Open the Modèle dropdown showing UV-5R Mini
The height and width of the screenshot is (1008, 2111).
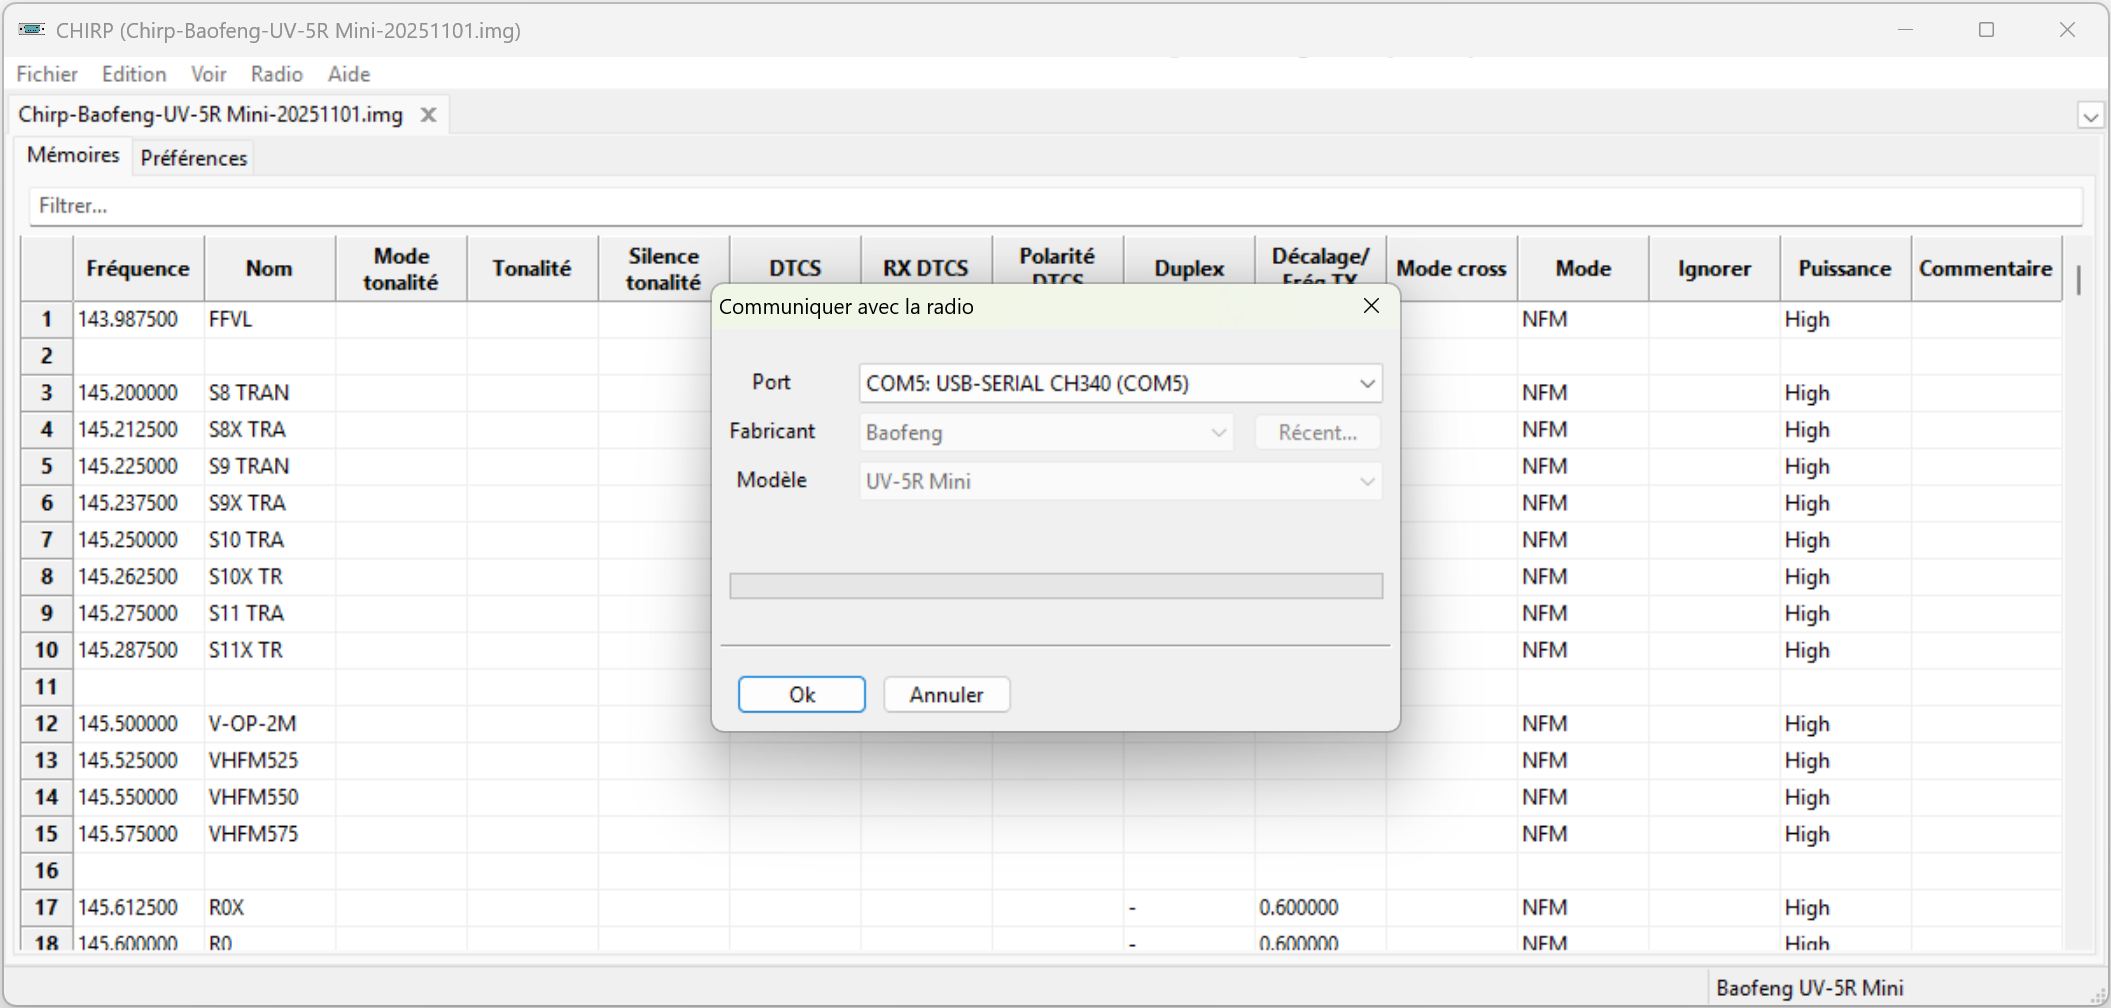[x=1120, y=482]
